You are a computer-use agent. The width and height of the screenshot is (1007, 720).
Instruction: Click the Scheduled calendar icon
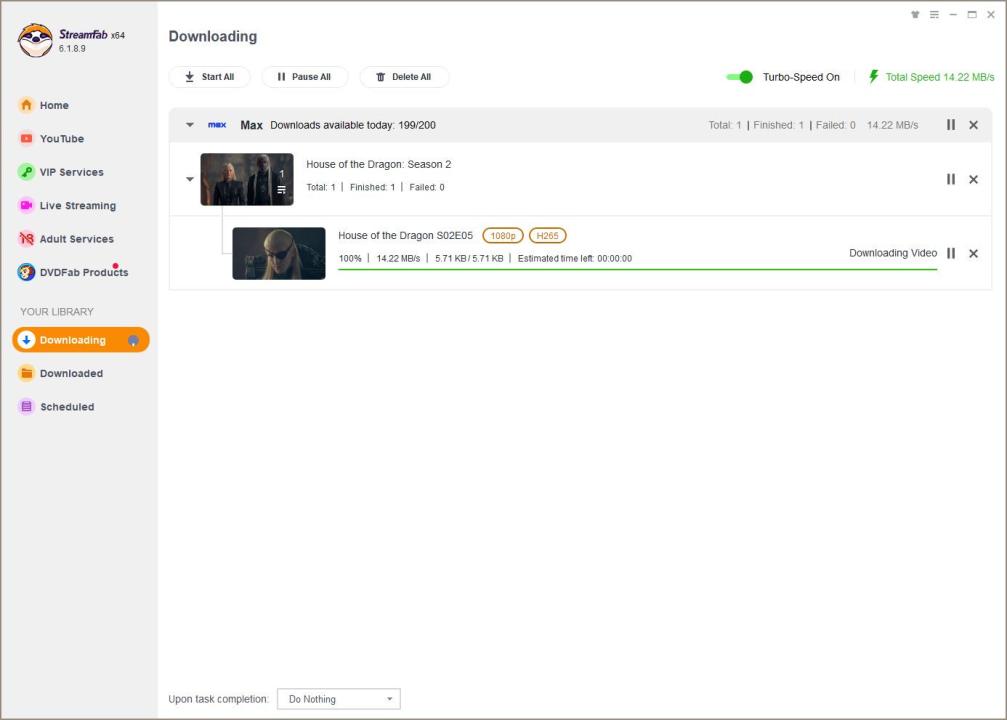tap(26, 407)
